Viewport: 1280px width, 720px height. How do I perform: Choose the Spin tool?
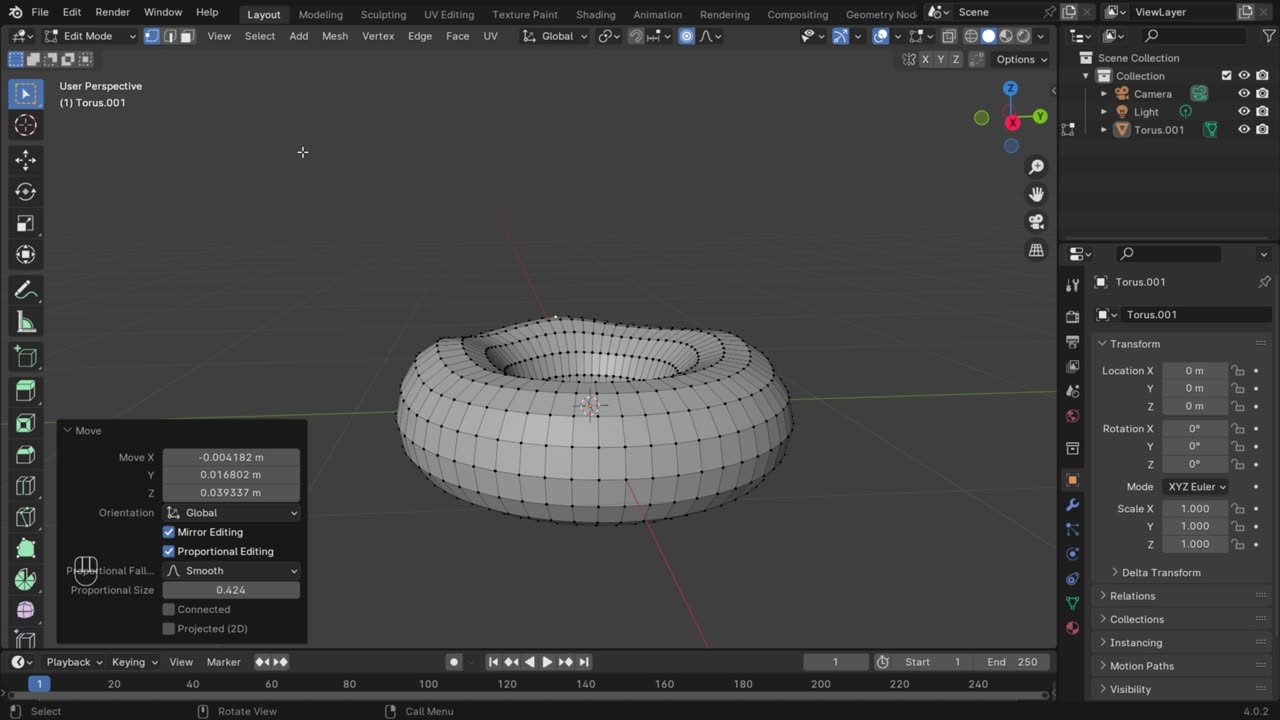coord(26,580)
